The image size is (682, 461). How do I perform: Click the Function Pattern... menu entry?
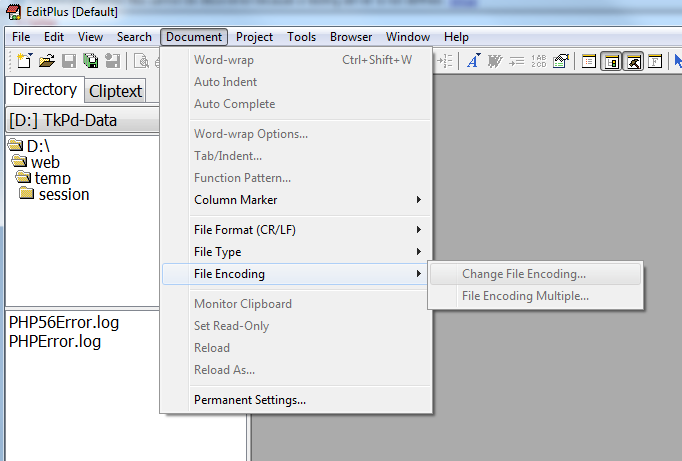point(296,178)
